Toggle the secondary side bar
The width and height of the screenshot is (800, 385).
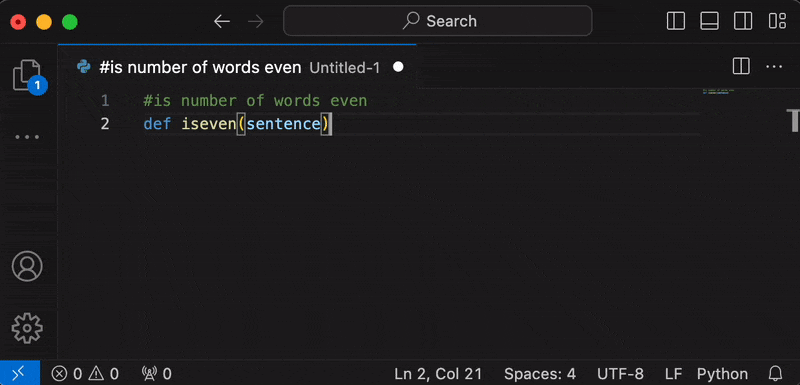pyautogui.click(x=743, y=21)
